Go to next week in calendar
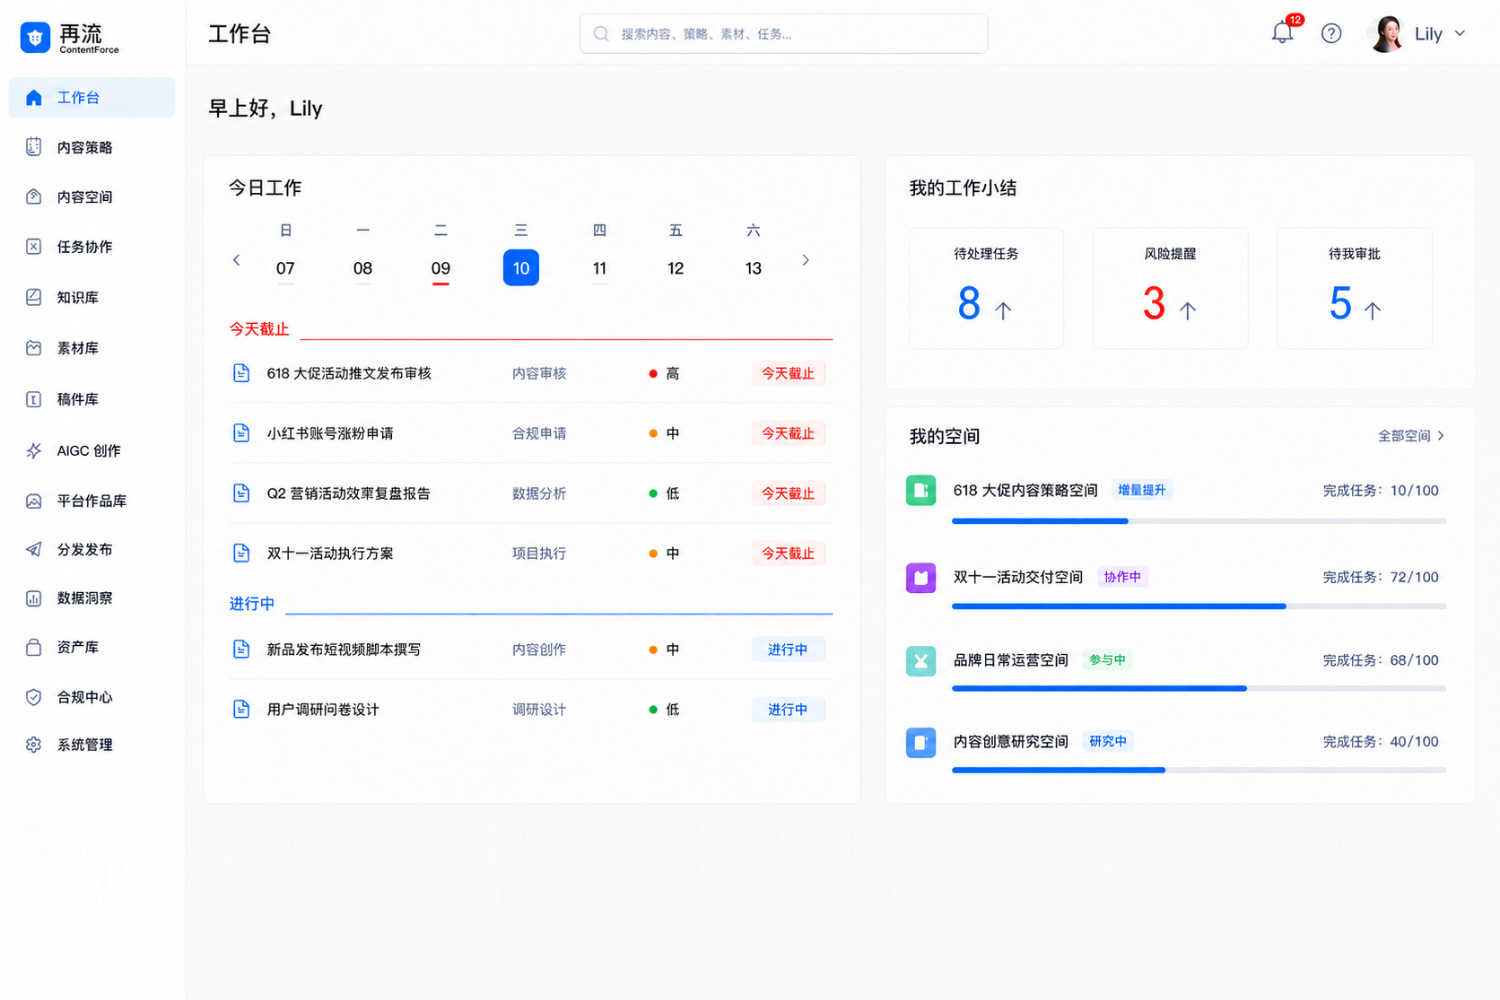This screenshot has height=1000, width=1500. click(805, 260)
